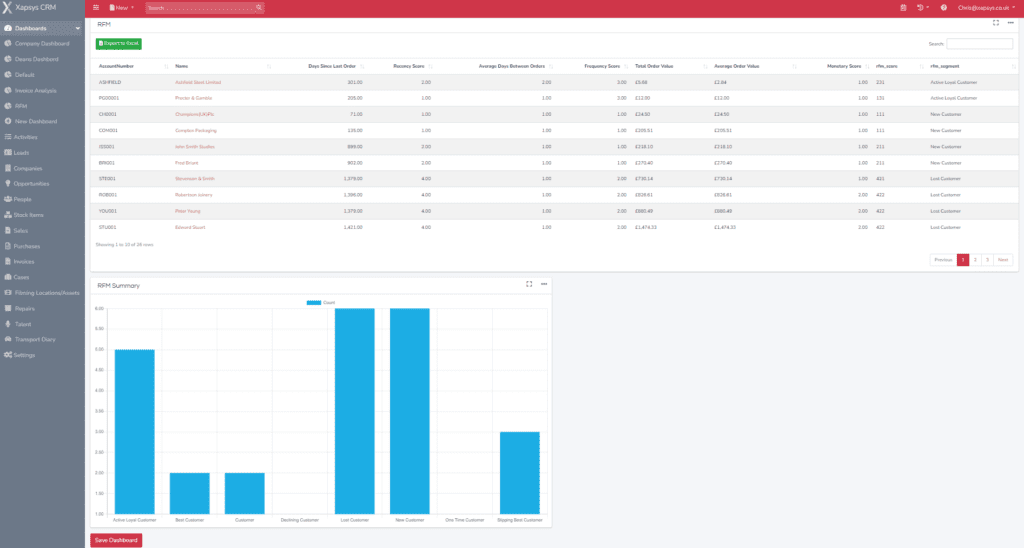1024x548 pixels.
Task: Toggle the Count legend swatch in the chart
Action: click(313, 302)
